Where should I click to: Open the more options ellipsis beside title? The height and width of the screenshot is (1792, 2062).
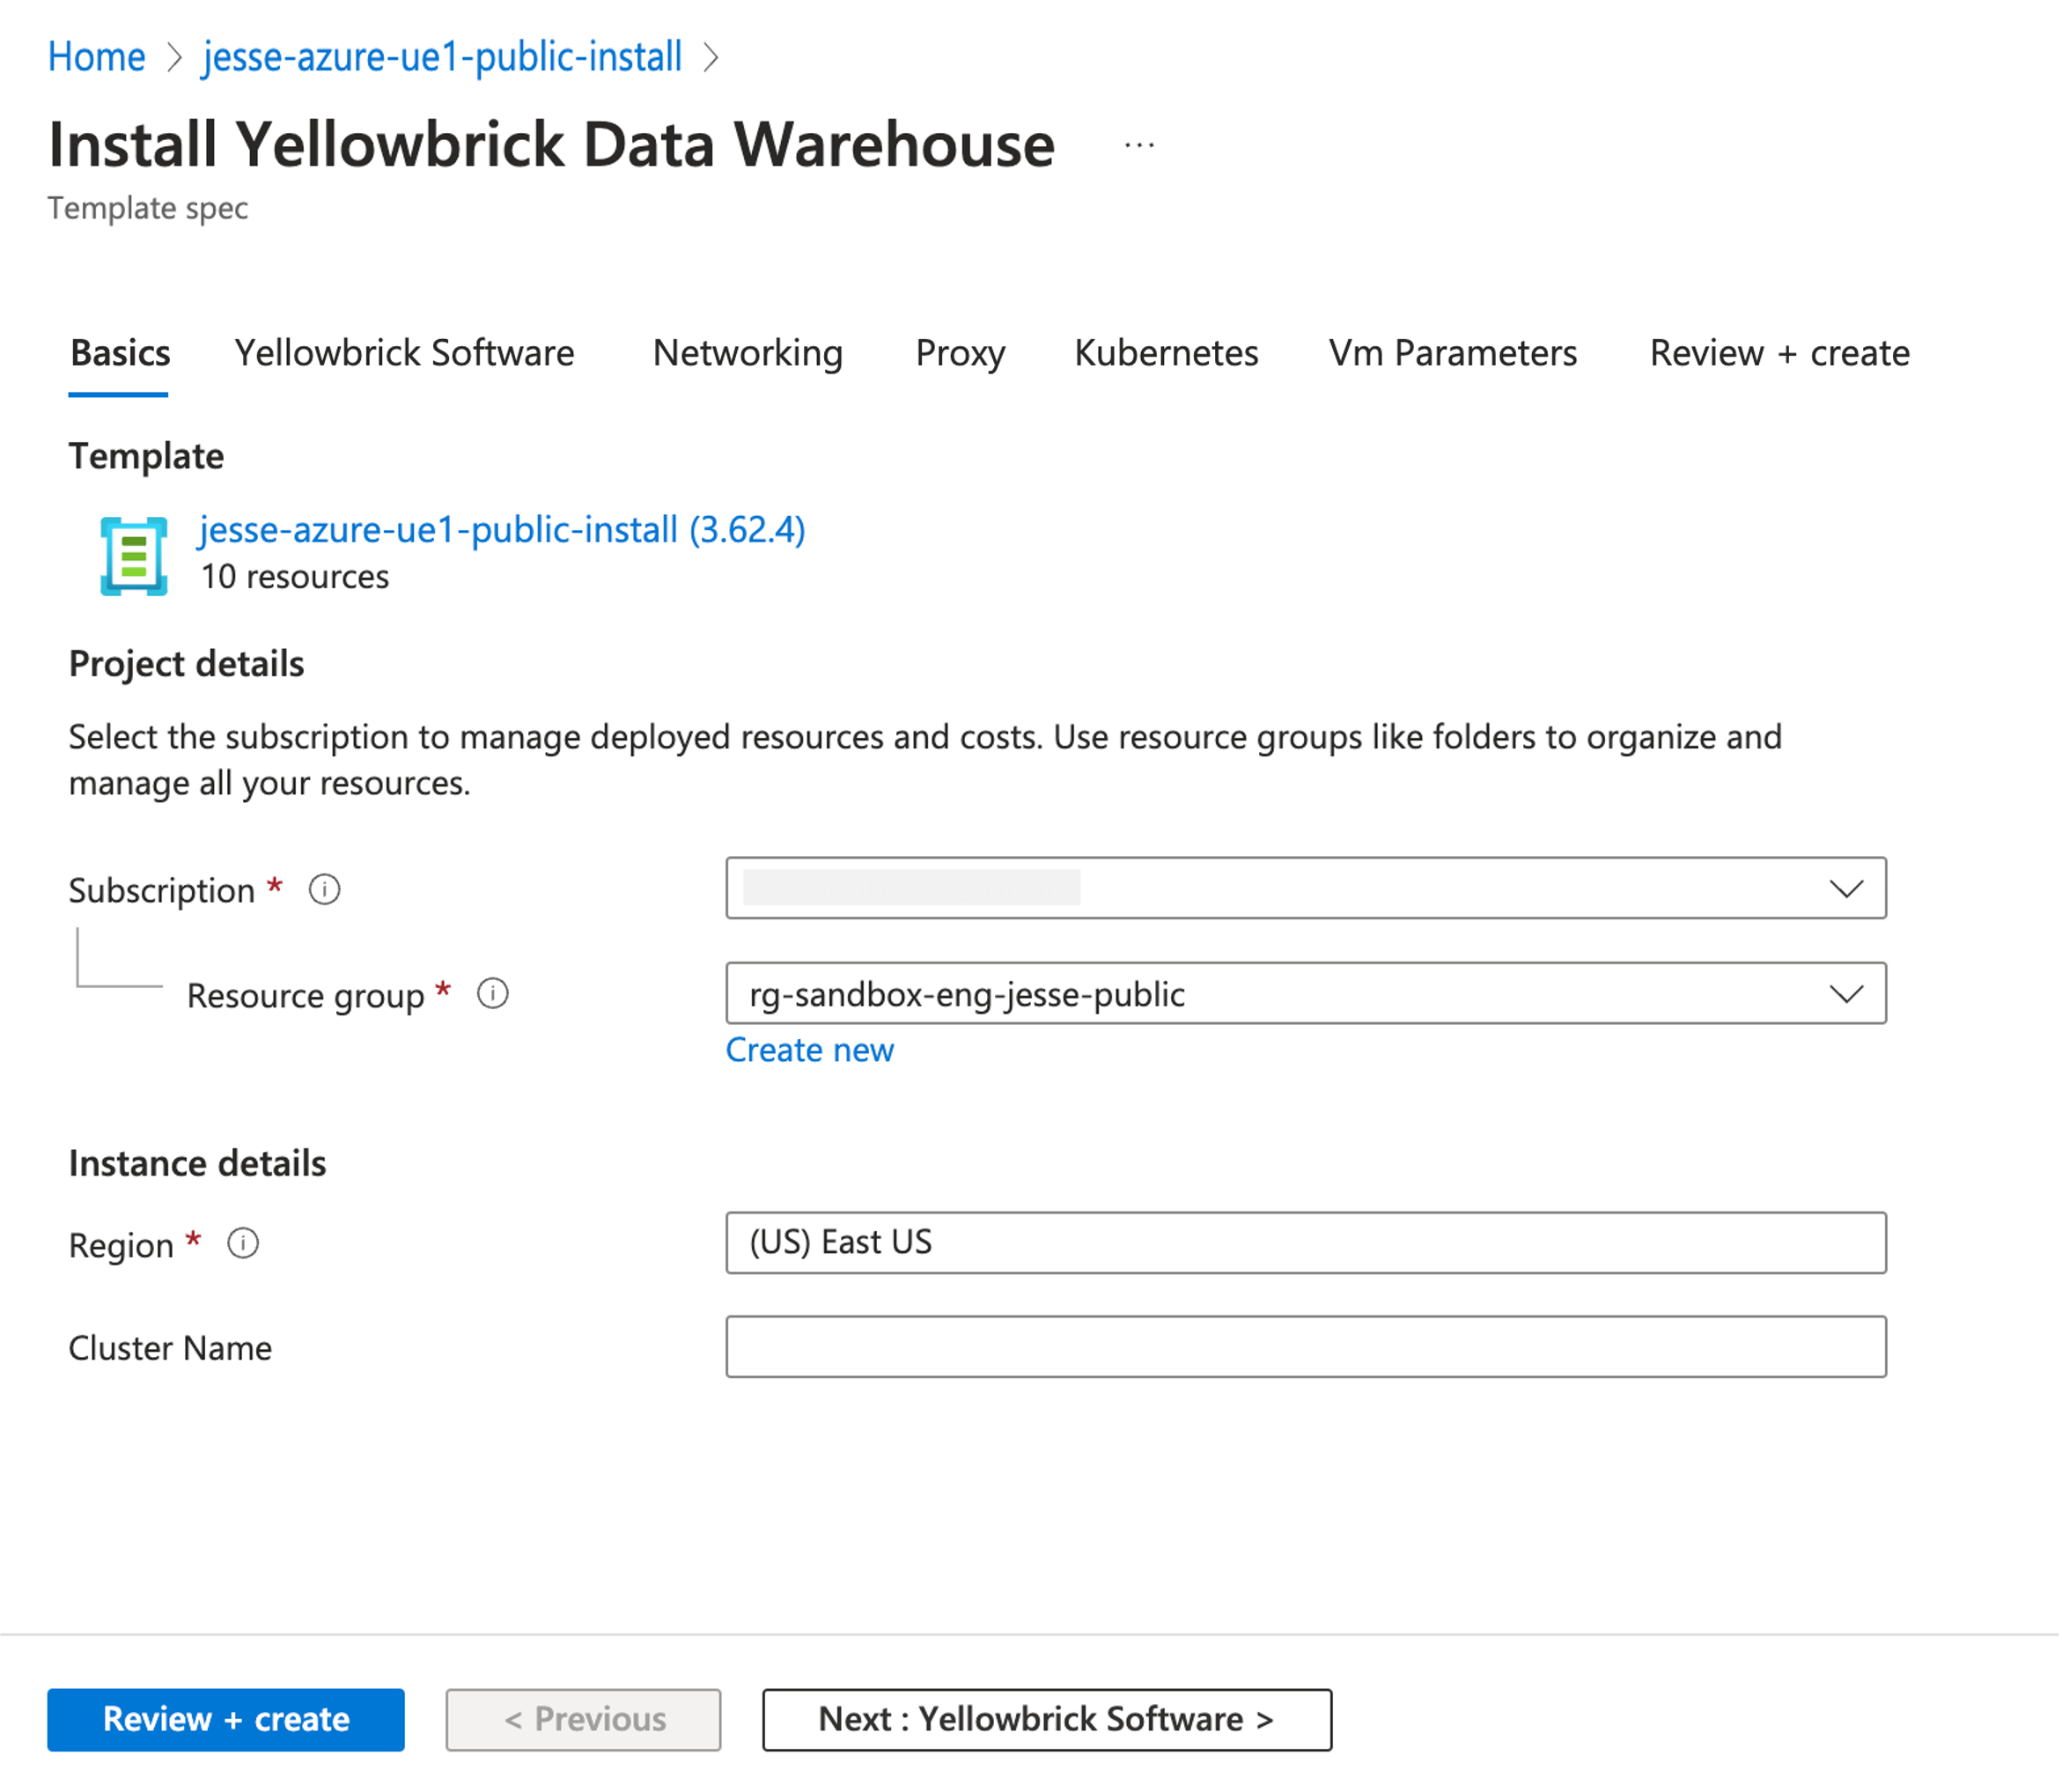tap(1139, 146)
